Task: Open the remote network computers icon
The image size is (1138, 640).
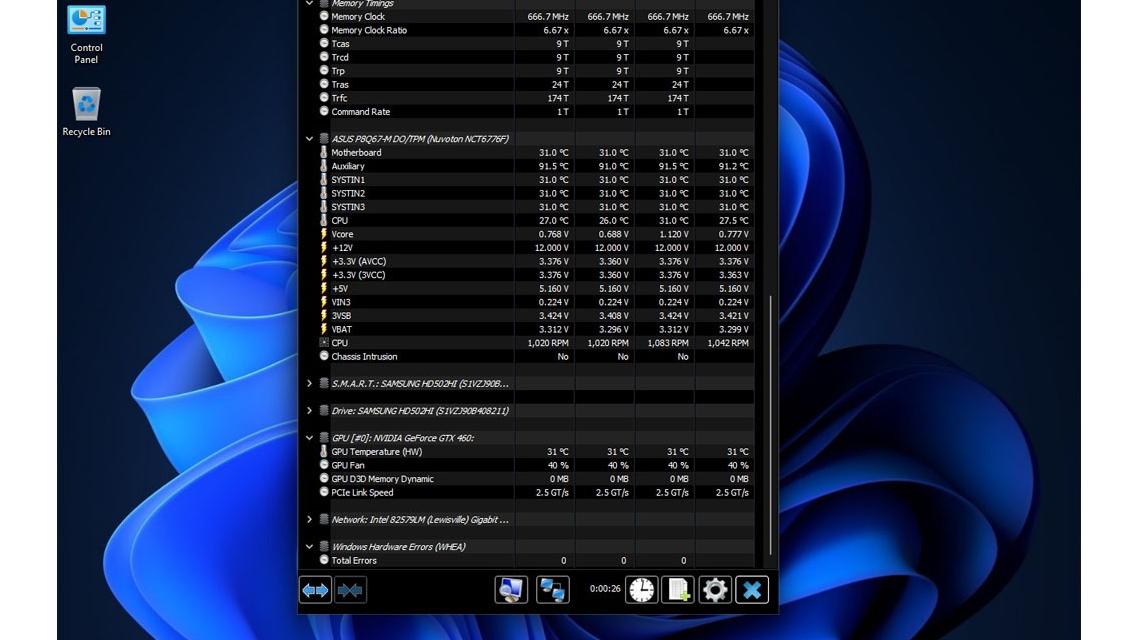Action: [x=552, y=590]
